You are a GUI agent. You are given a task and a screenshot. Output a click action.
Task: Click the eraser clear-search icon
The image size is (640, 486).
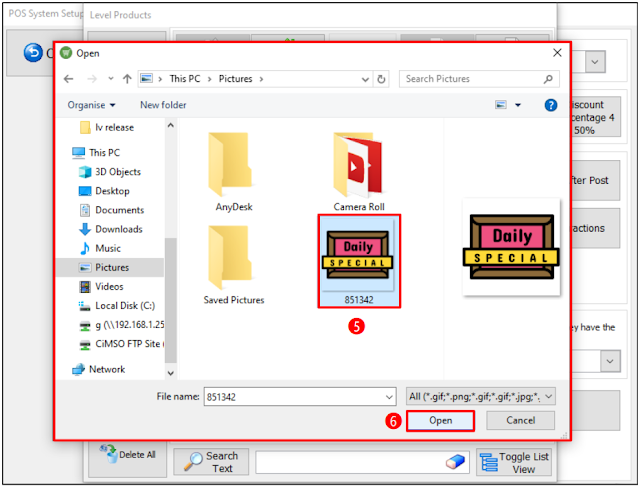455,462
